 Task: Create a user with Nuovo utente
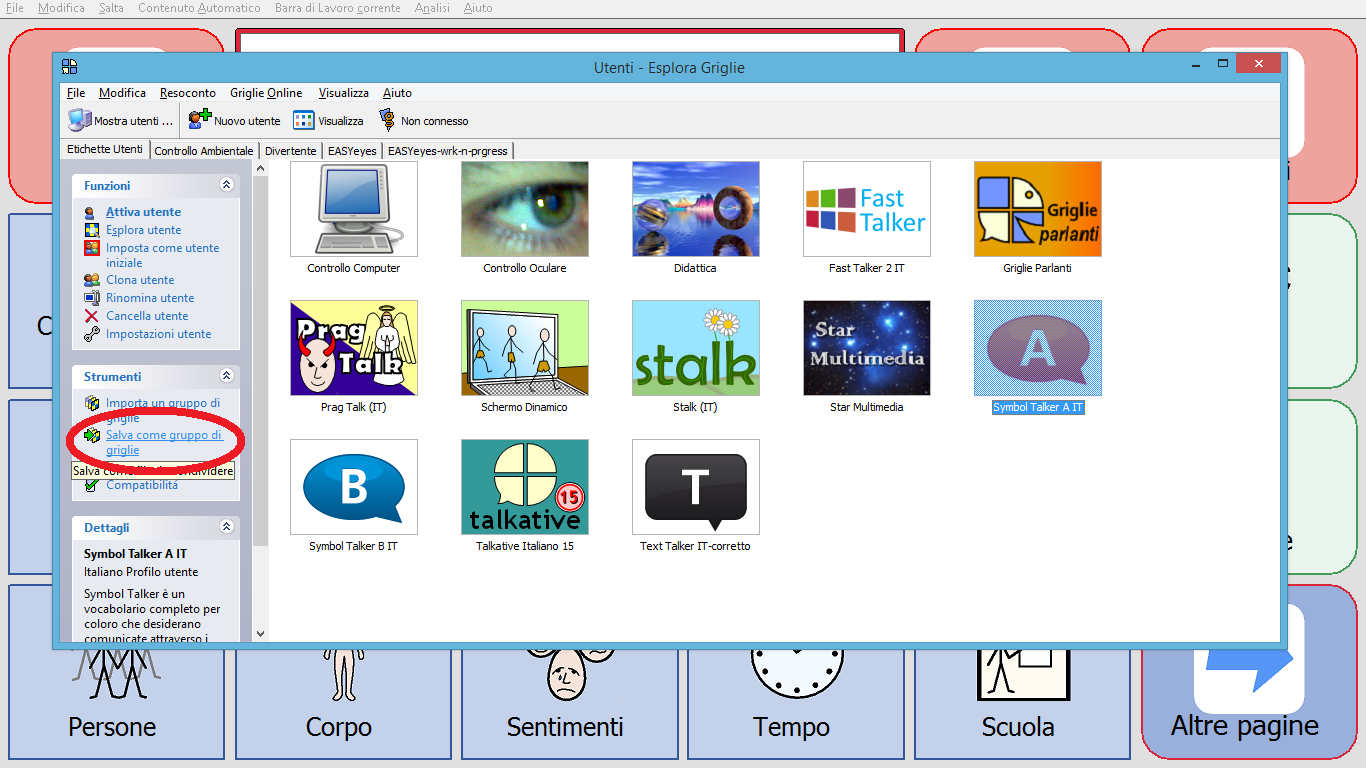point(235,121)
